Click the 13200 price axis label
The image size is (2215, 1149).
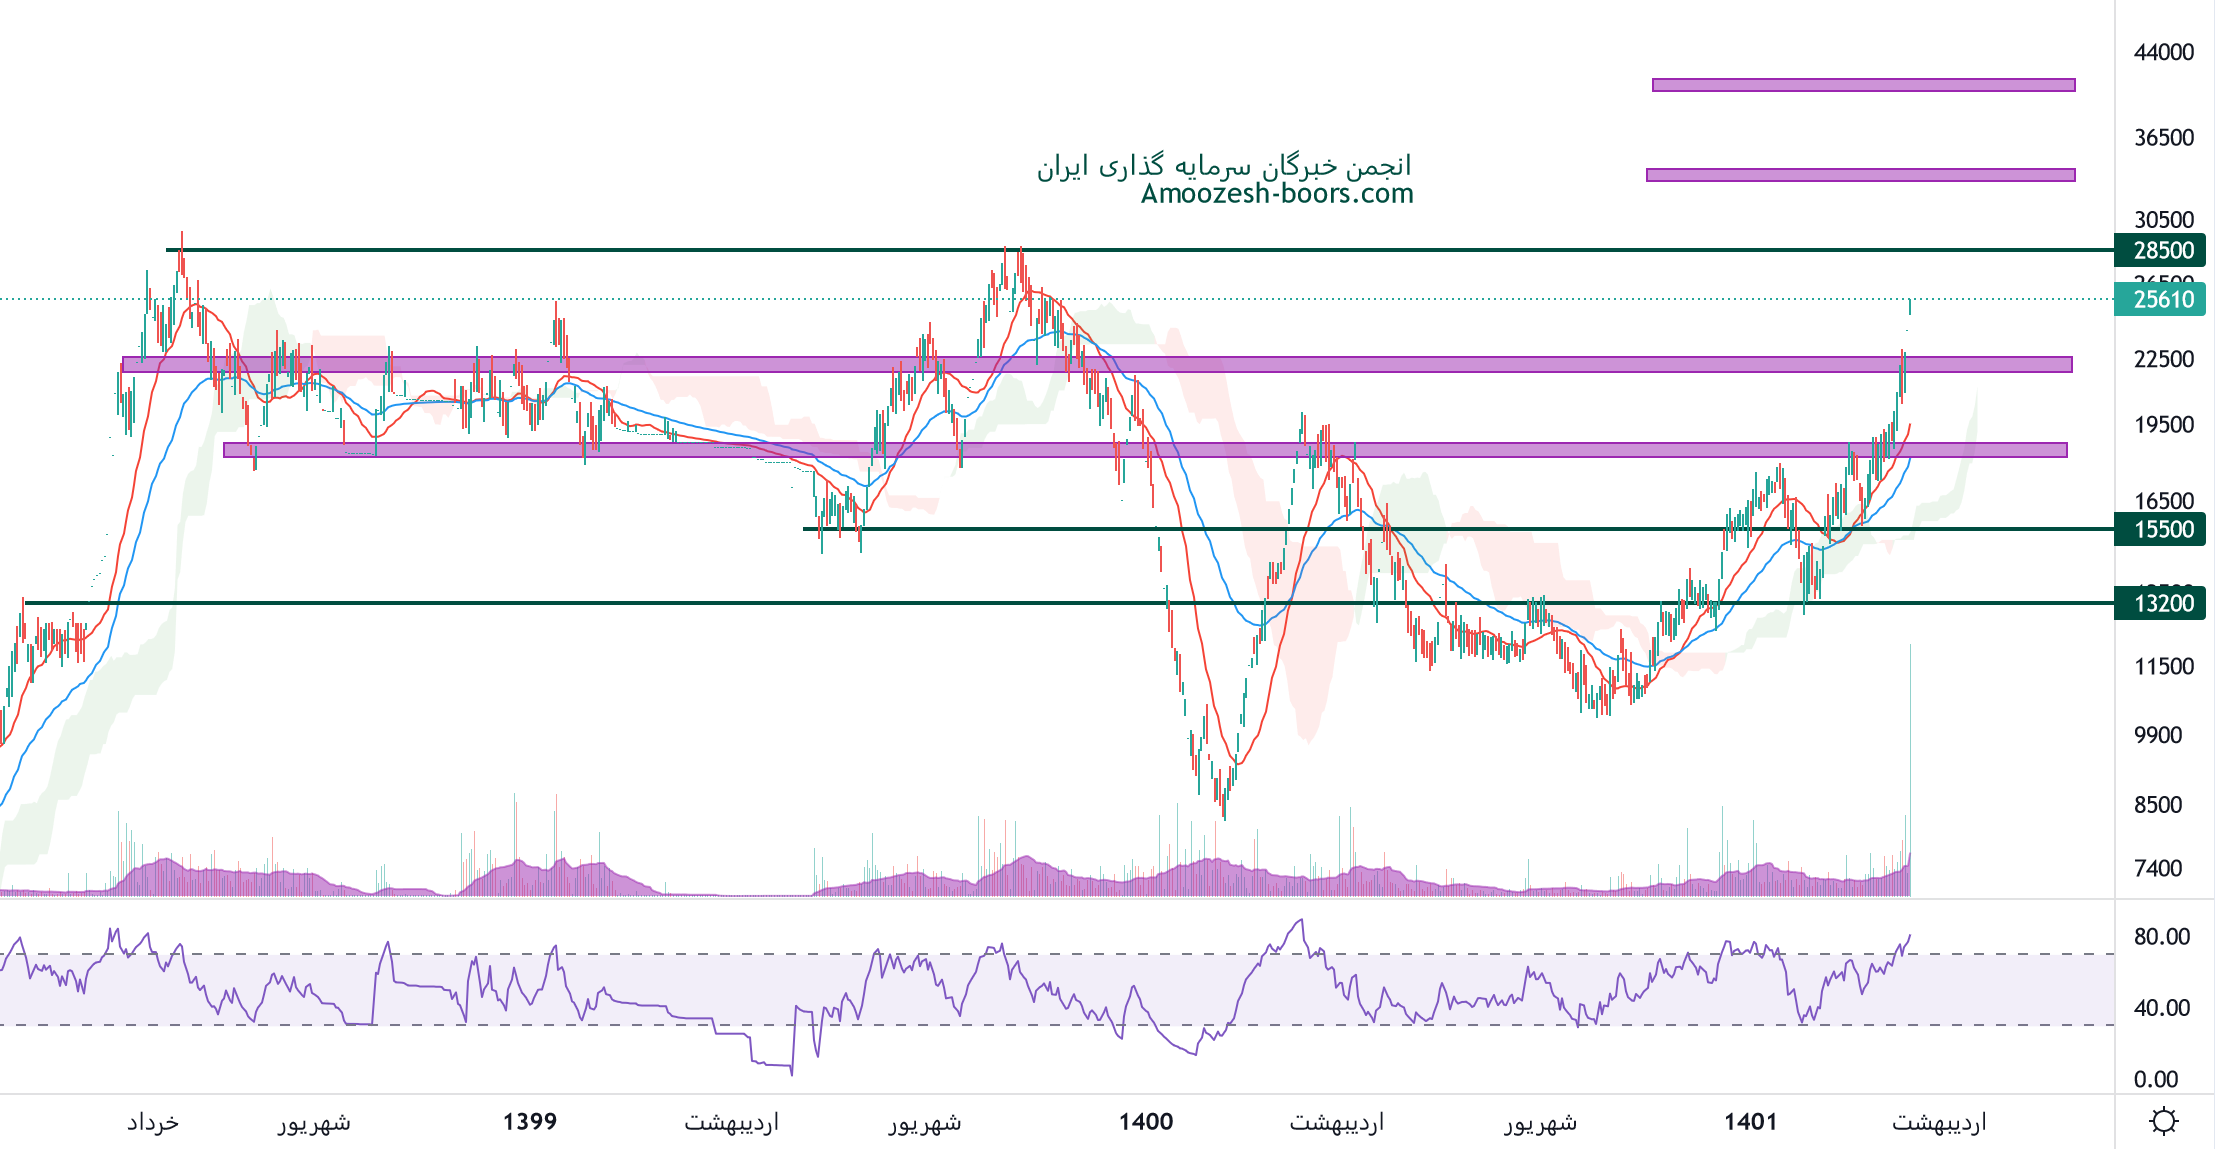pos(2160,603)
